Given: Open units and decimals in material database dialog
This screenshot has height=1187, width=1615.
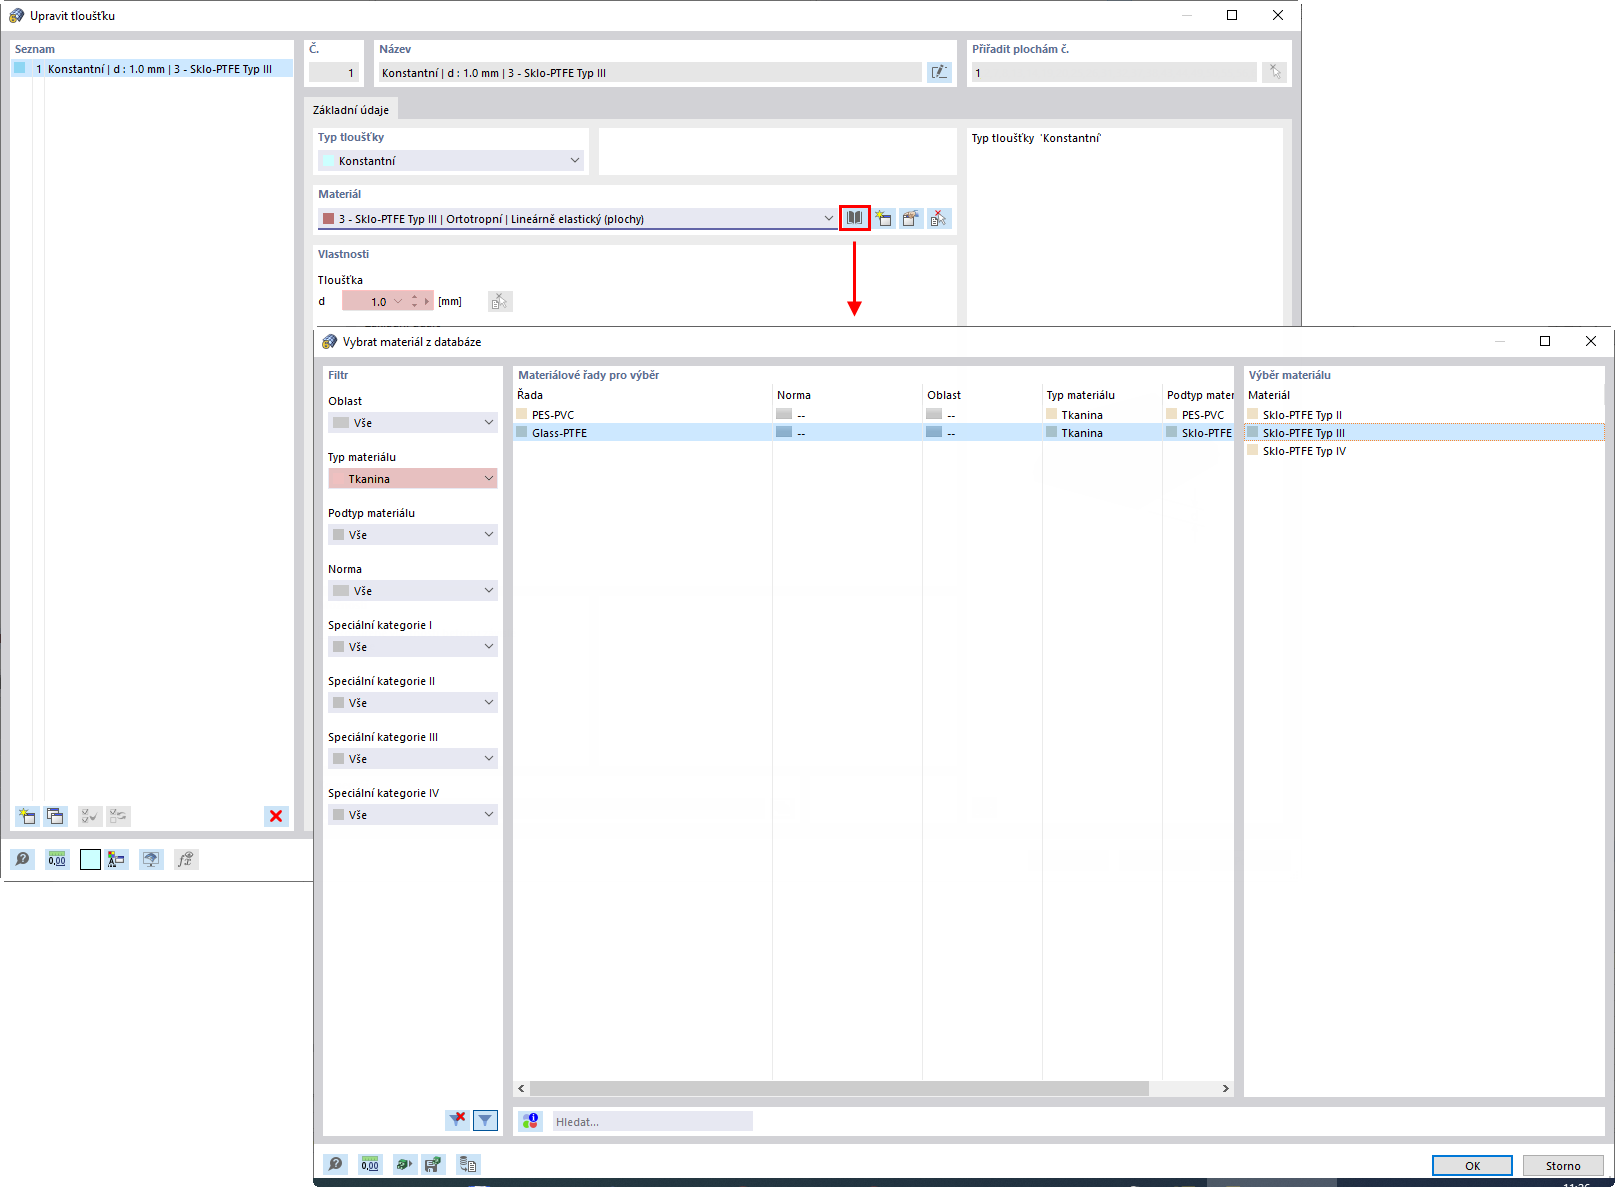Looking at the screenshot, I should click(x=370, y=1164).
